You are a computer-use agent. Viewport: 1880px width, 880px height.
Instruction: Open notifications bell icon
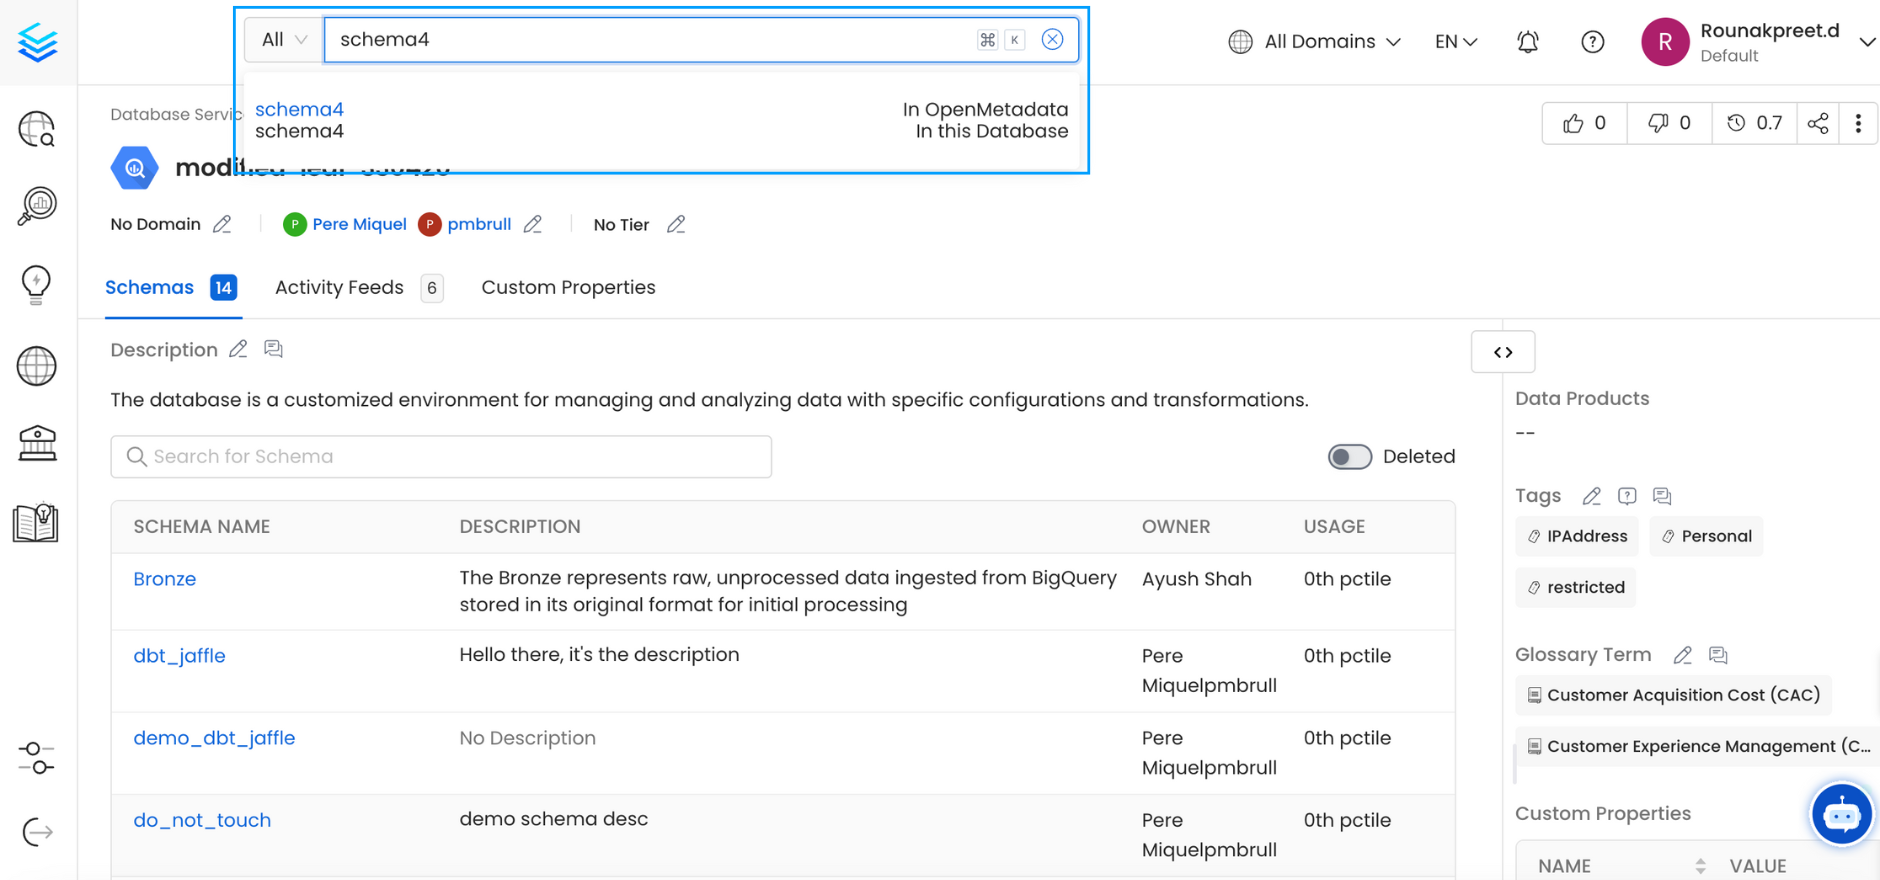pos(1528,42)
